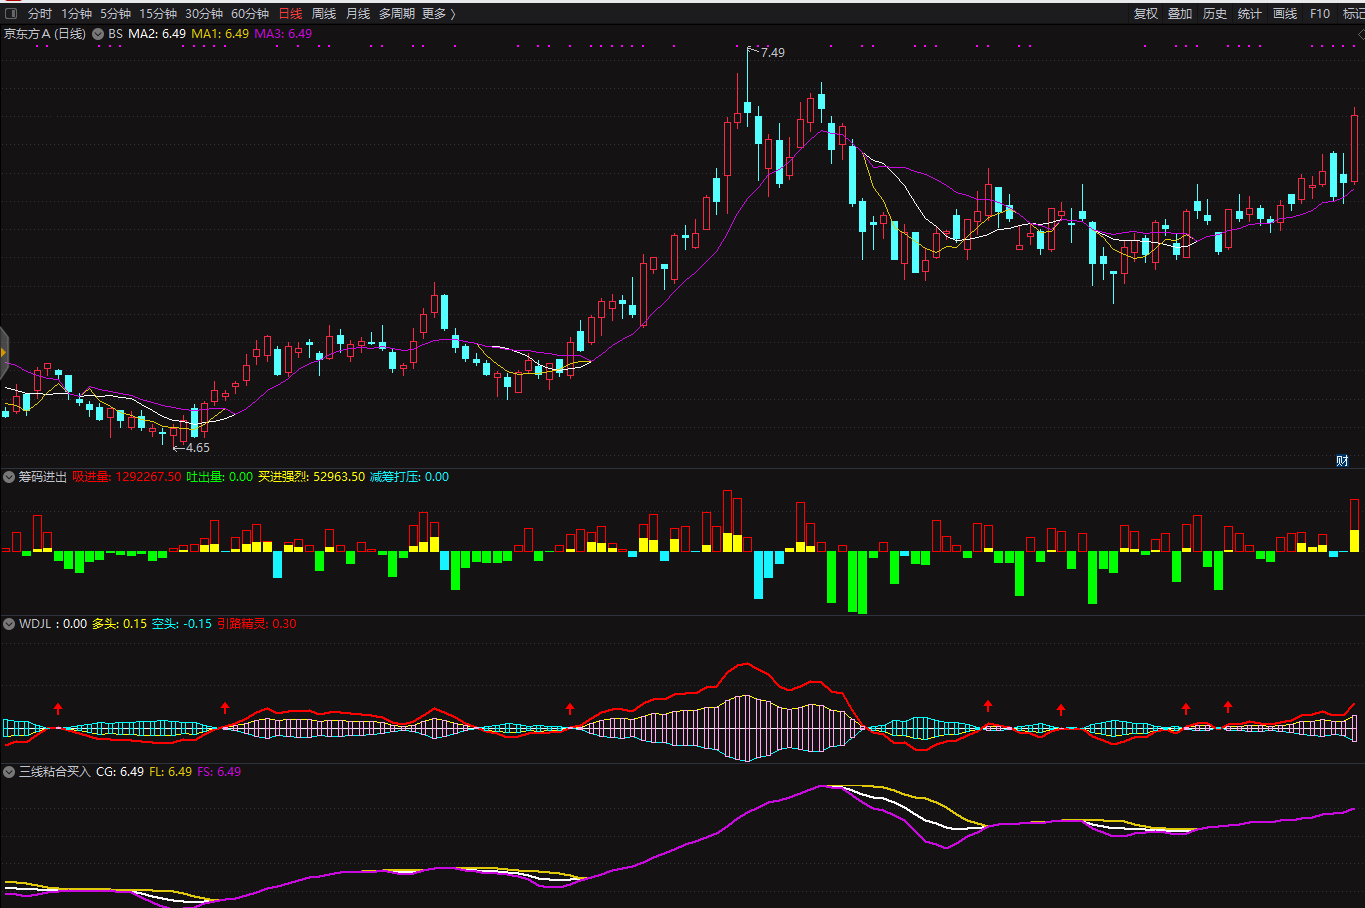The width and height of the screenshot is (1365, 908).
Task: Click the yellow MA1: 6.49 value
Action: click(220, 34)
